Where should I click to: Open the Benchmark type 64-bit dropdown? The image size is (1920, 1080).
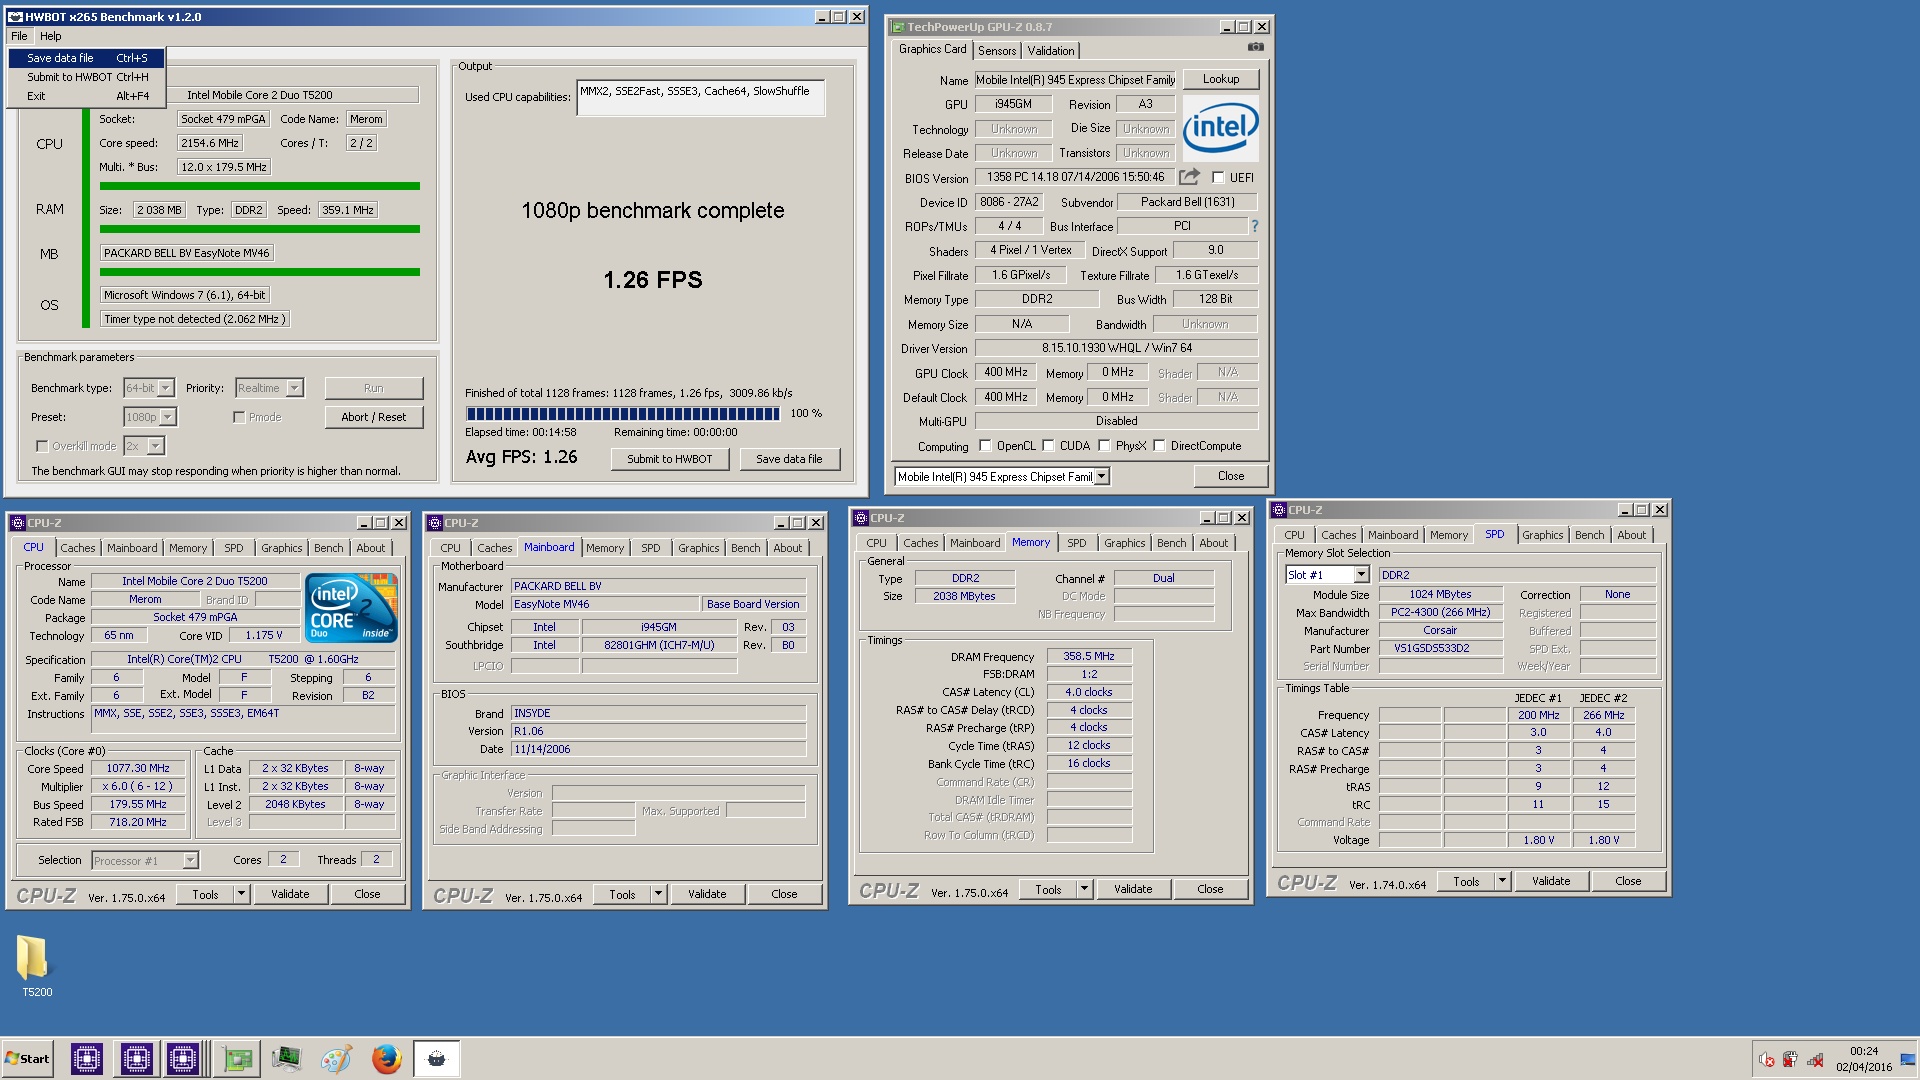pyautogui.click(x=166, y=388)
